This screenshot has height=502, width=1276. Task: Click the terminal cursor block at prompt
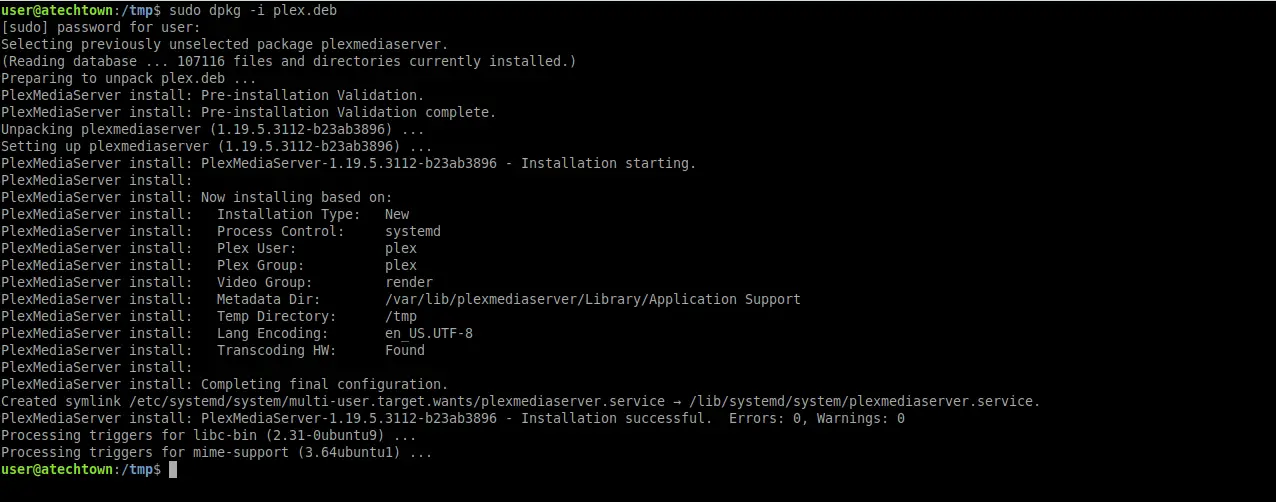173,469
